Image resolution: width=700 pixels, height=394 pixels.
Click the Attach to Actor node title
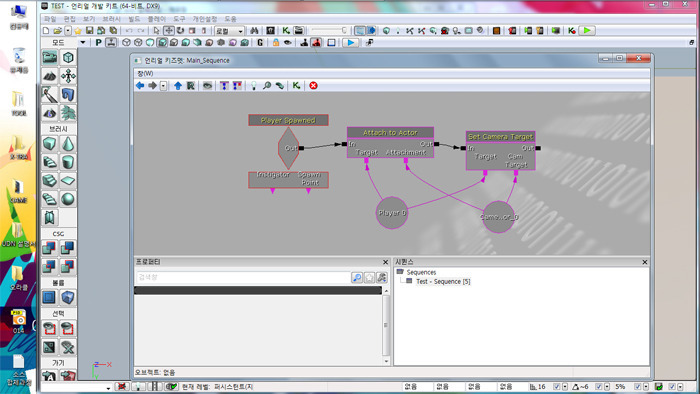coord(390,133)
